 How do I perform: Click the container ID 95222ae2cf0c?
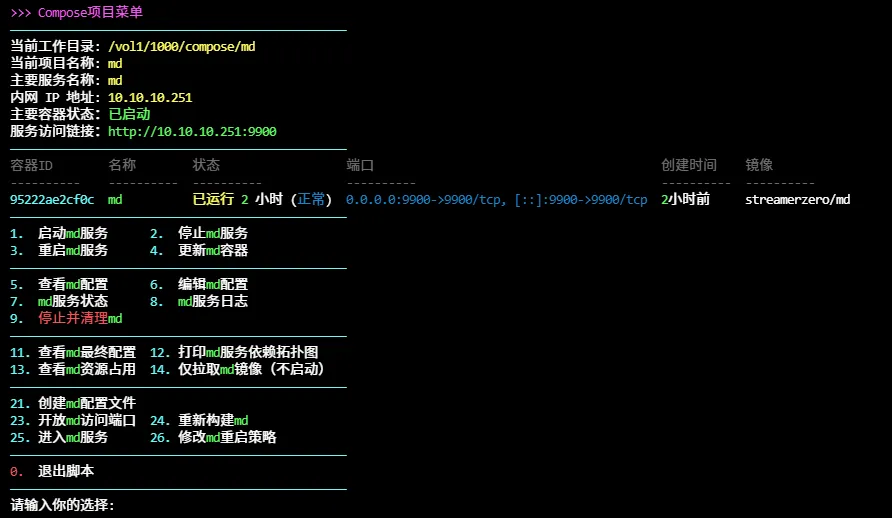(x=52, y=200)
